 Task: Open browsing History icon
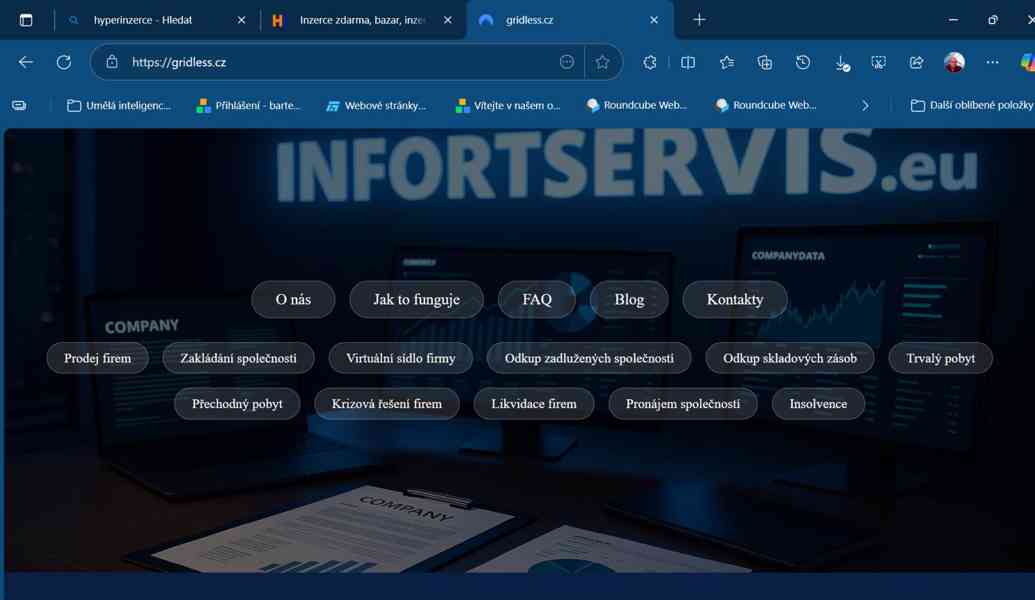(803, 62)
